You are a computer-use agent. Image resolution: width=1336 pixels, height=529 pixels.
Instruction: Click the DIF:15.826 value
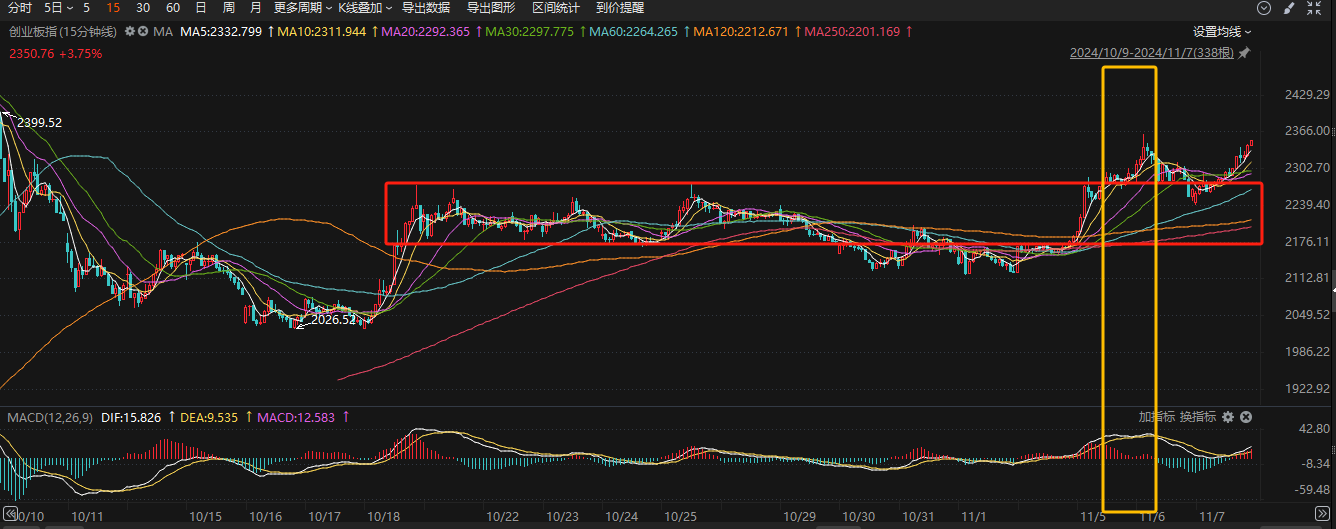(x=133, y=417)
